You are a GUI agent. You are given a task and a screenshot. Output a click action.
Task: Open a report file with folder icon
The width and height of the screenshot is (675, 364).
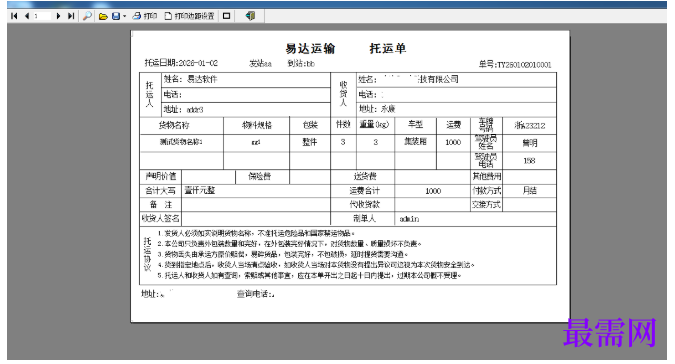click(x=103, y=16)
